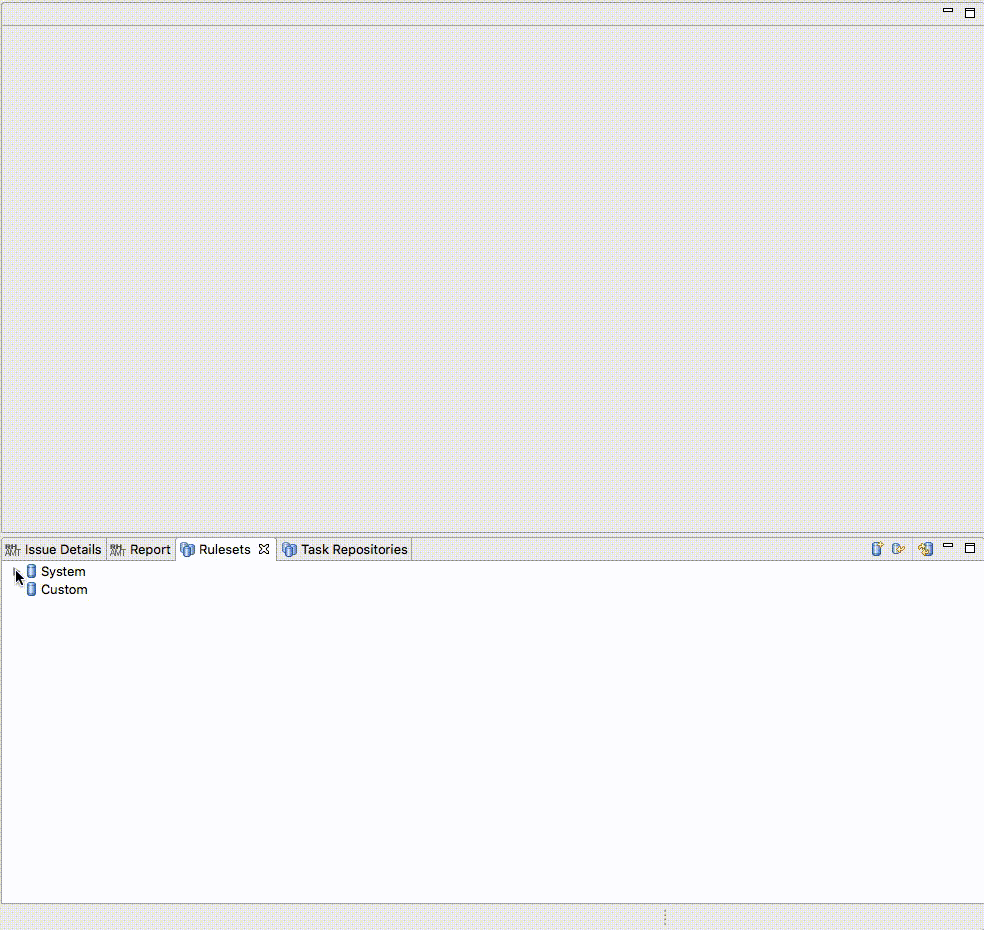The image size is (984, 930).
Task: Maximize the Rulesets bottom panel
Action: pos(969,548)
